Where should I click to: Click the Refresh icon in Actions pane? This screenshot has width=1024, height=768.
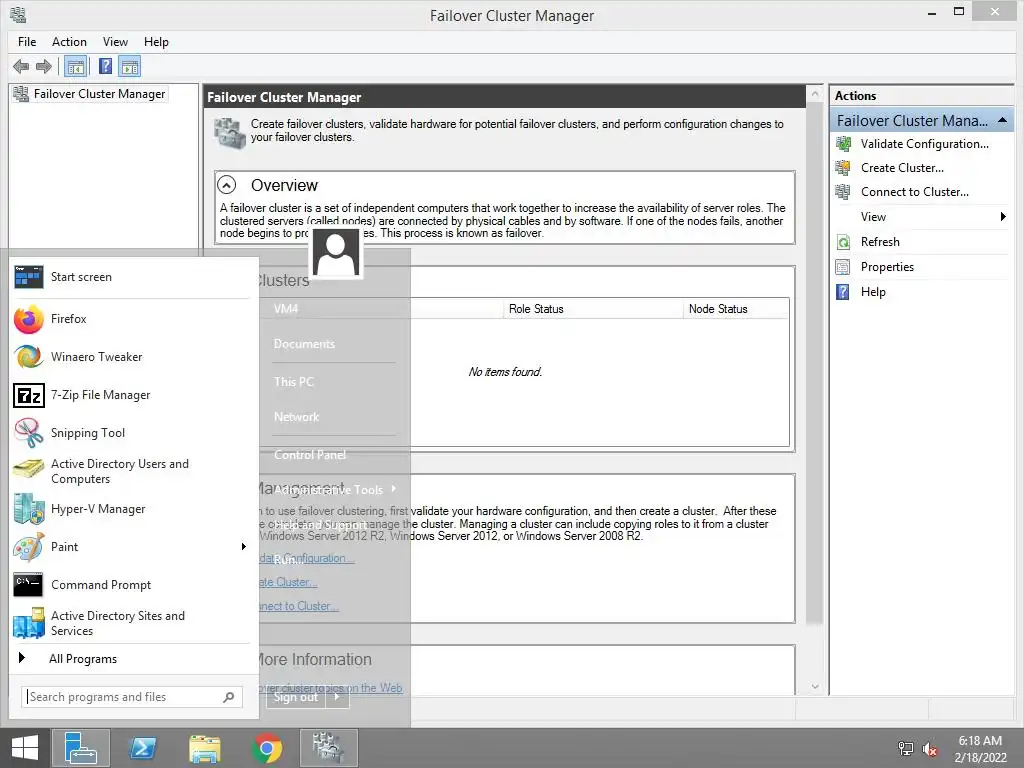[x=843, y=242]
